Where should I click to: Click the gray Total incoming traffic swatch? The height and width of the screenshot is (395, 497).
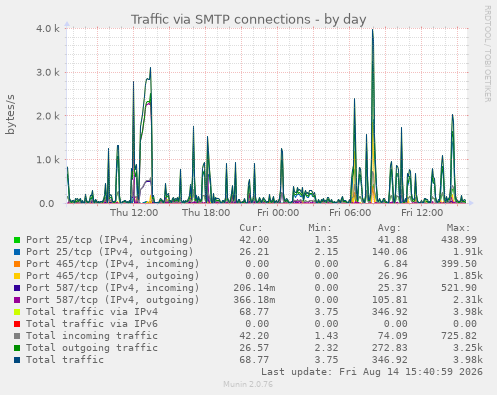(17, 336)
